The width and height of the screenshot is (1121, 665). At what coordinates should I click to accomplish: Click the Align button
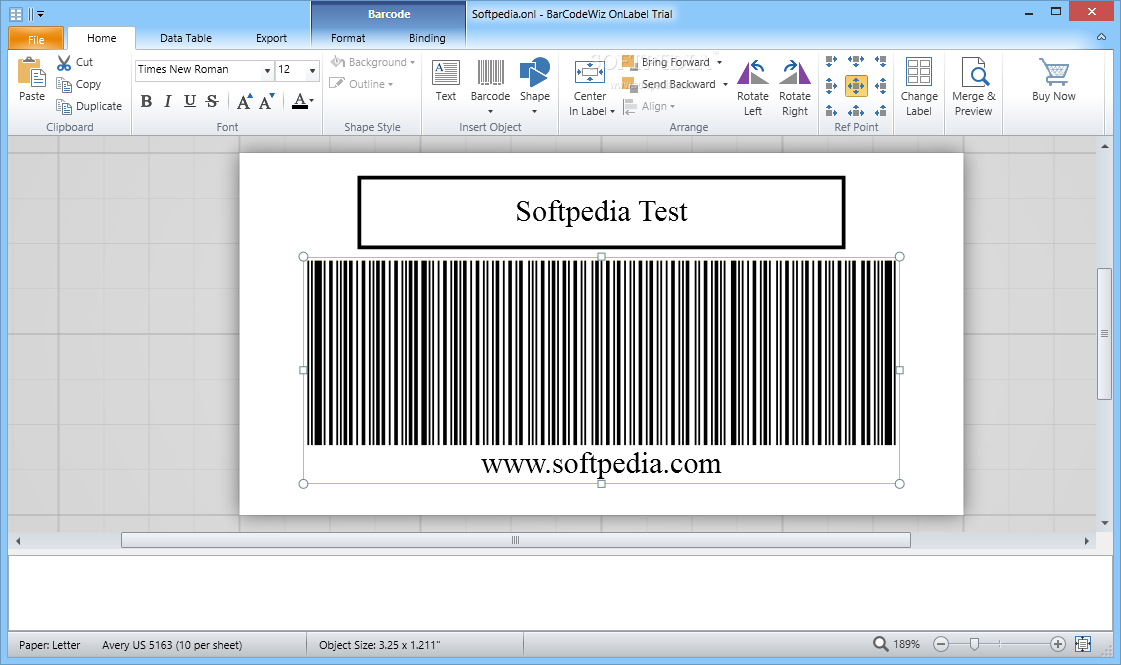(649, 106)
